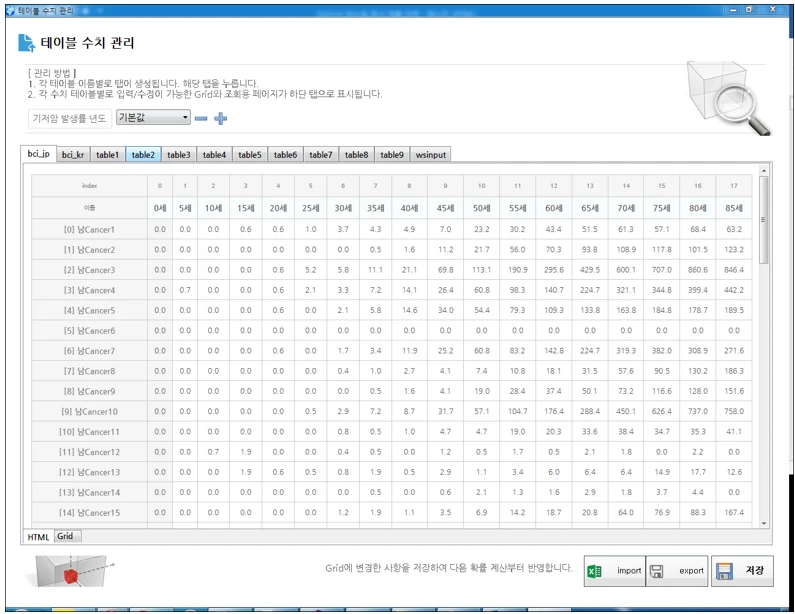
Task: Click the [13] 남Cancer14 row label
Action: coord(89,492)
